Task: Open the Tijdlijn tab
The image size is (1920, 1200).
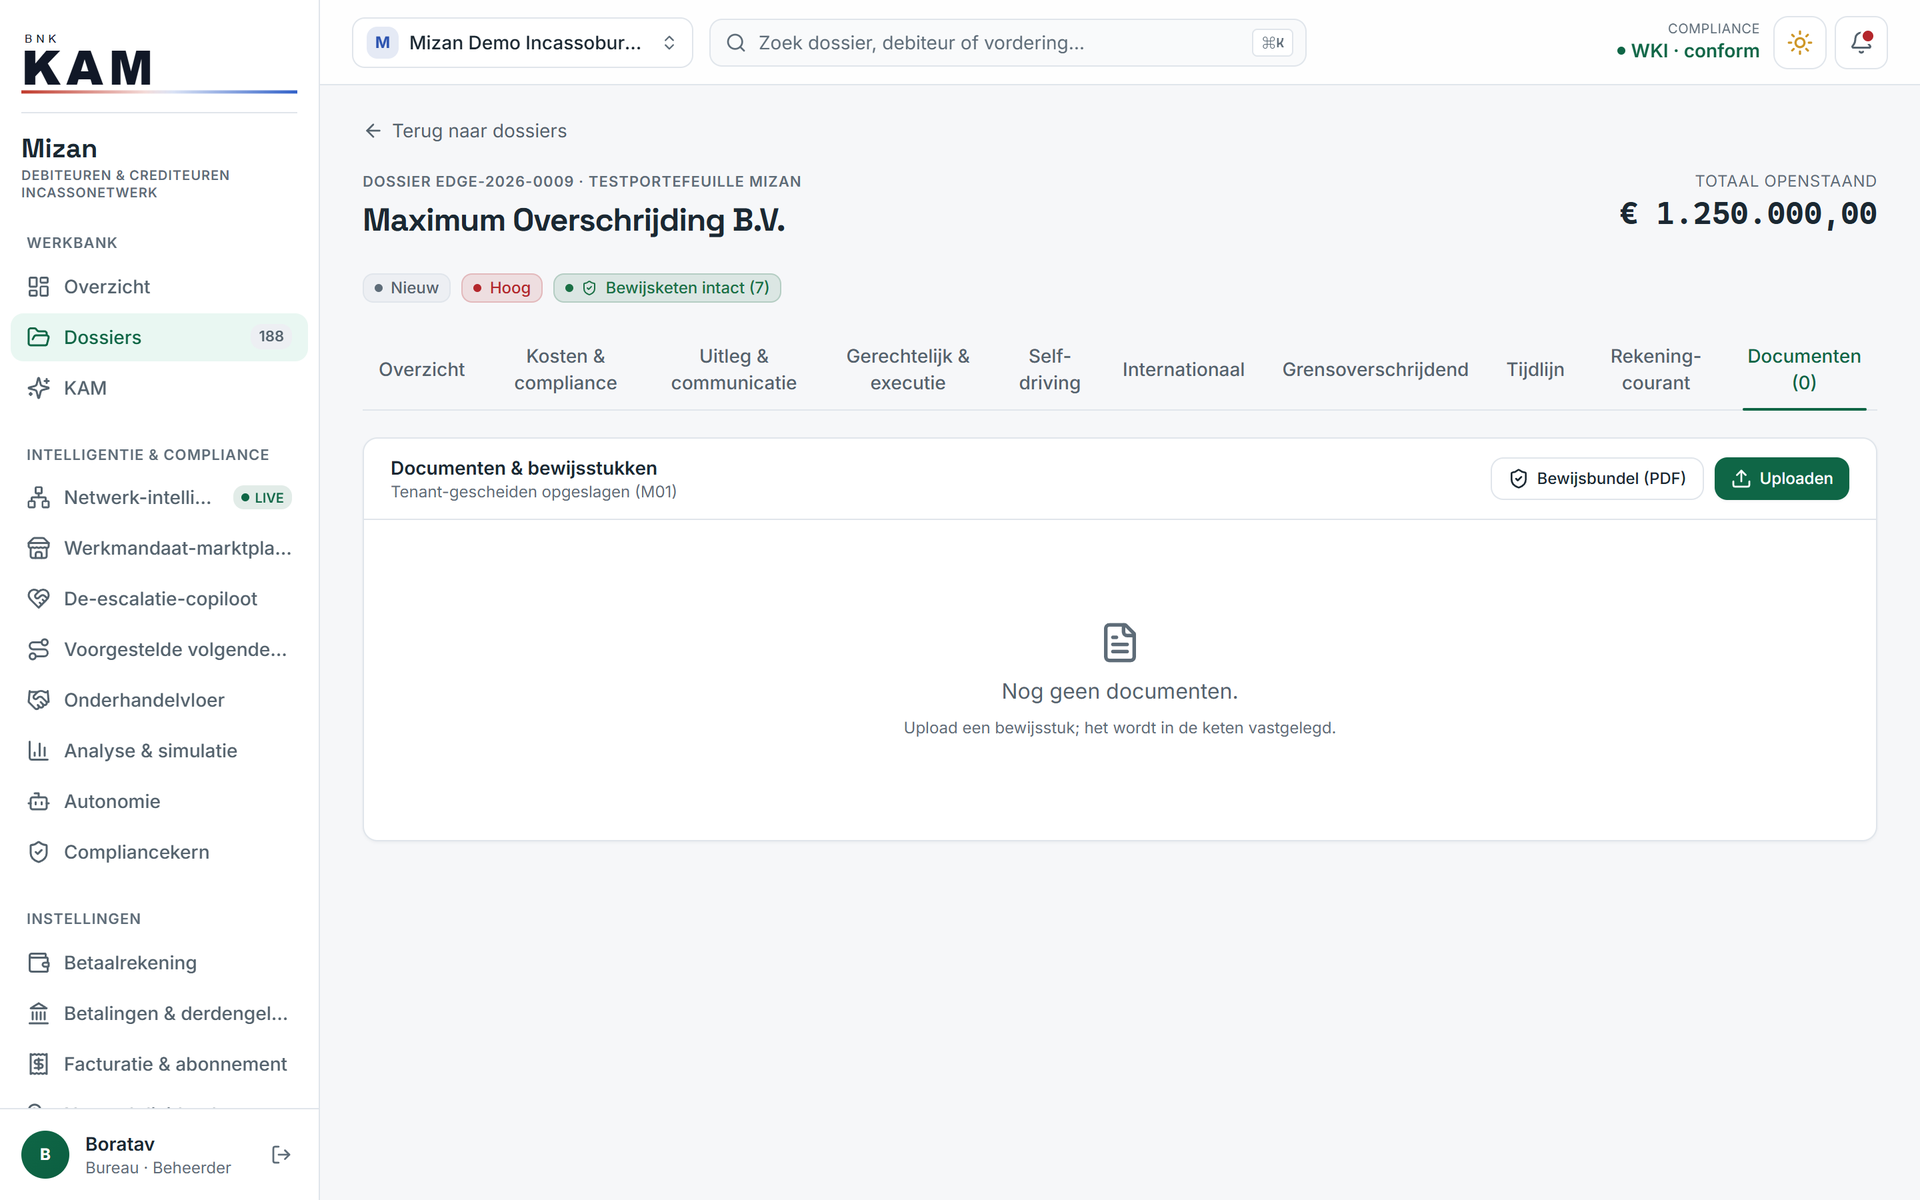Action: point(1535,370)
